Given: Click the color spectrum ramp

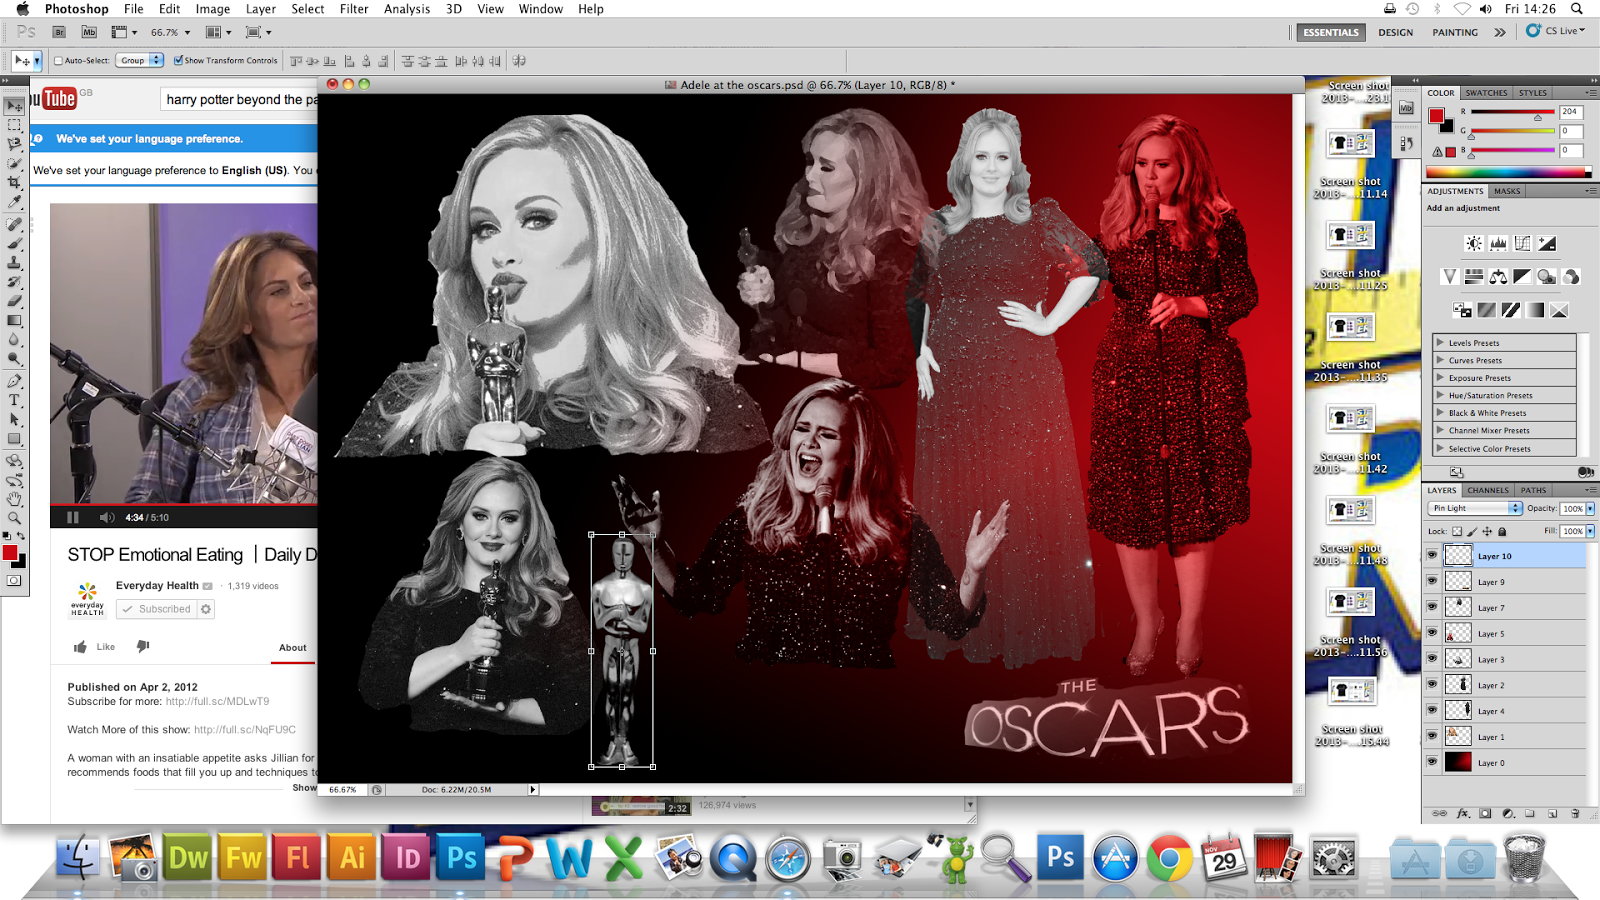Looking at the screenshot, I should pyautogui.click(x=1508, y=173).
